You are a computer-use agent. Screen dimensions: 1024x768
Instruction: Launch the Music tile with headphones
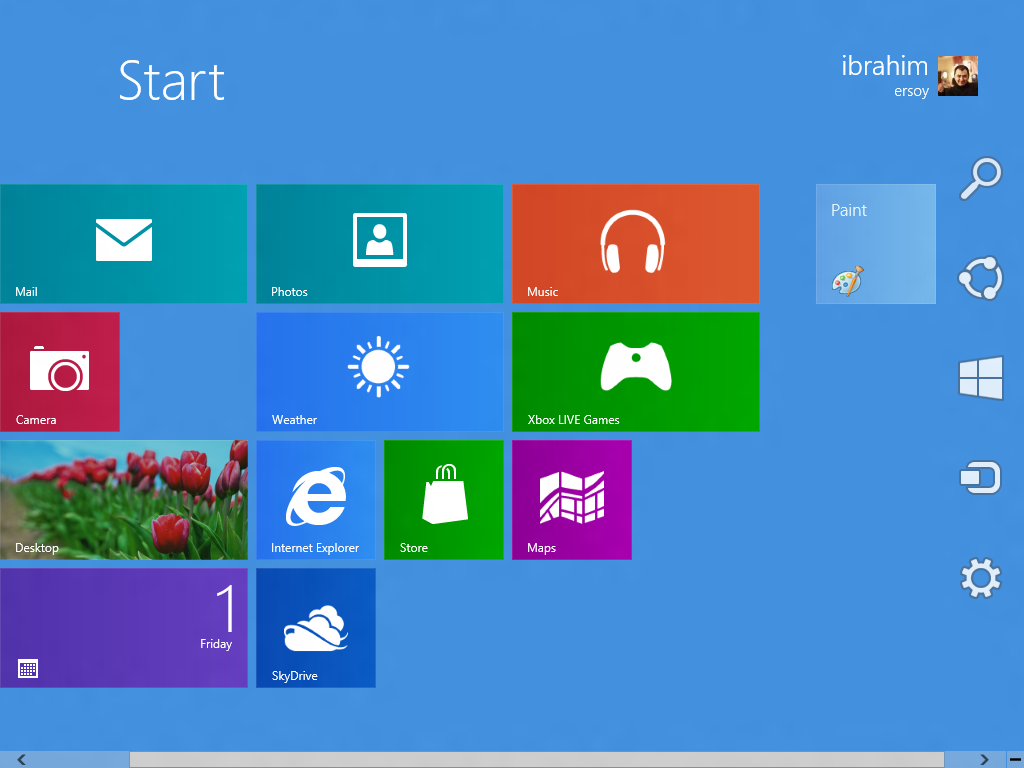pyautogui.click(x=635, y=244)
